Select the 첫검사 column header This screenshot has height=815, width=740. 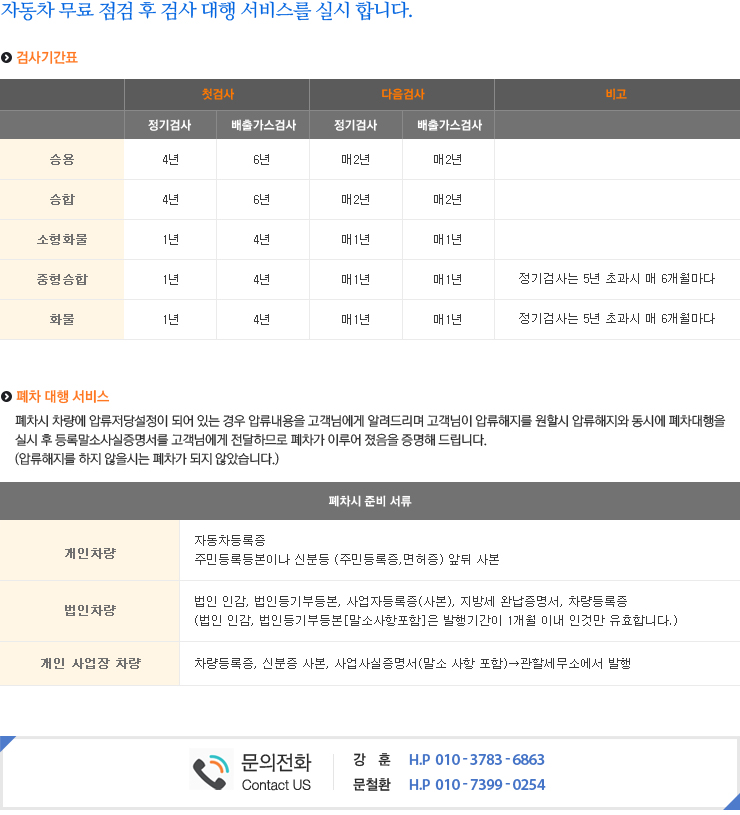tap(217, 94)
